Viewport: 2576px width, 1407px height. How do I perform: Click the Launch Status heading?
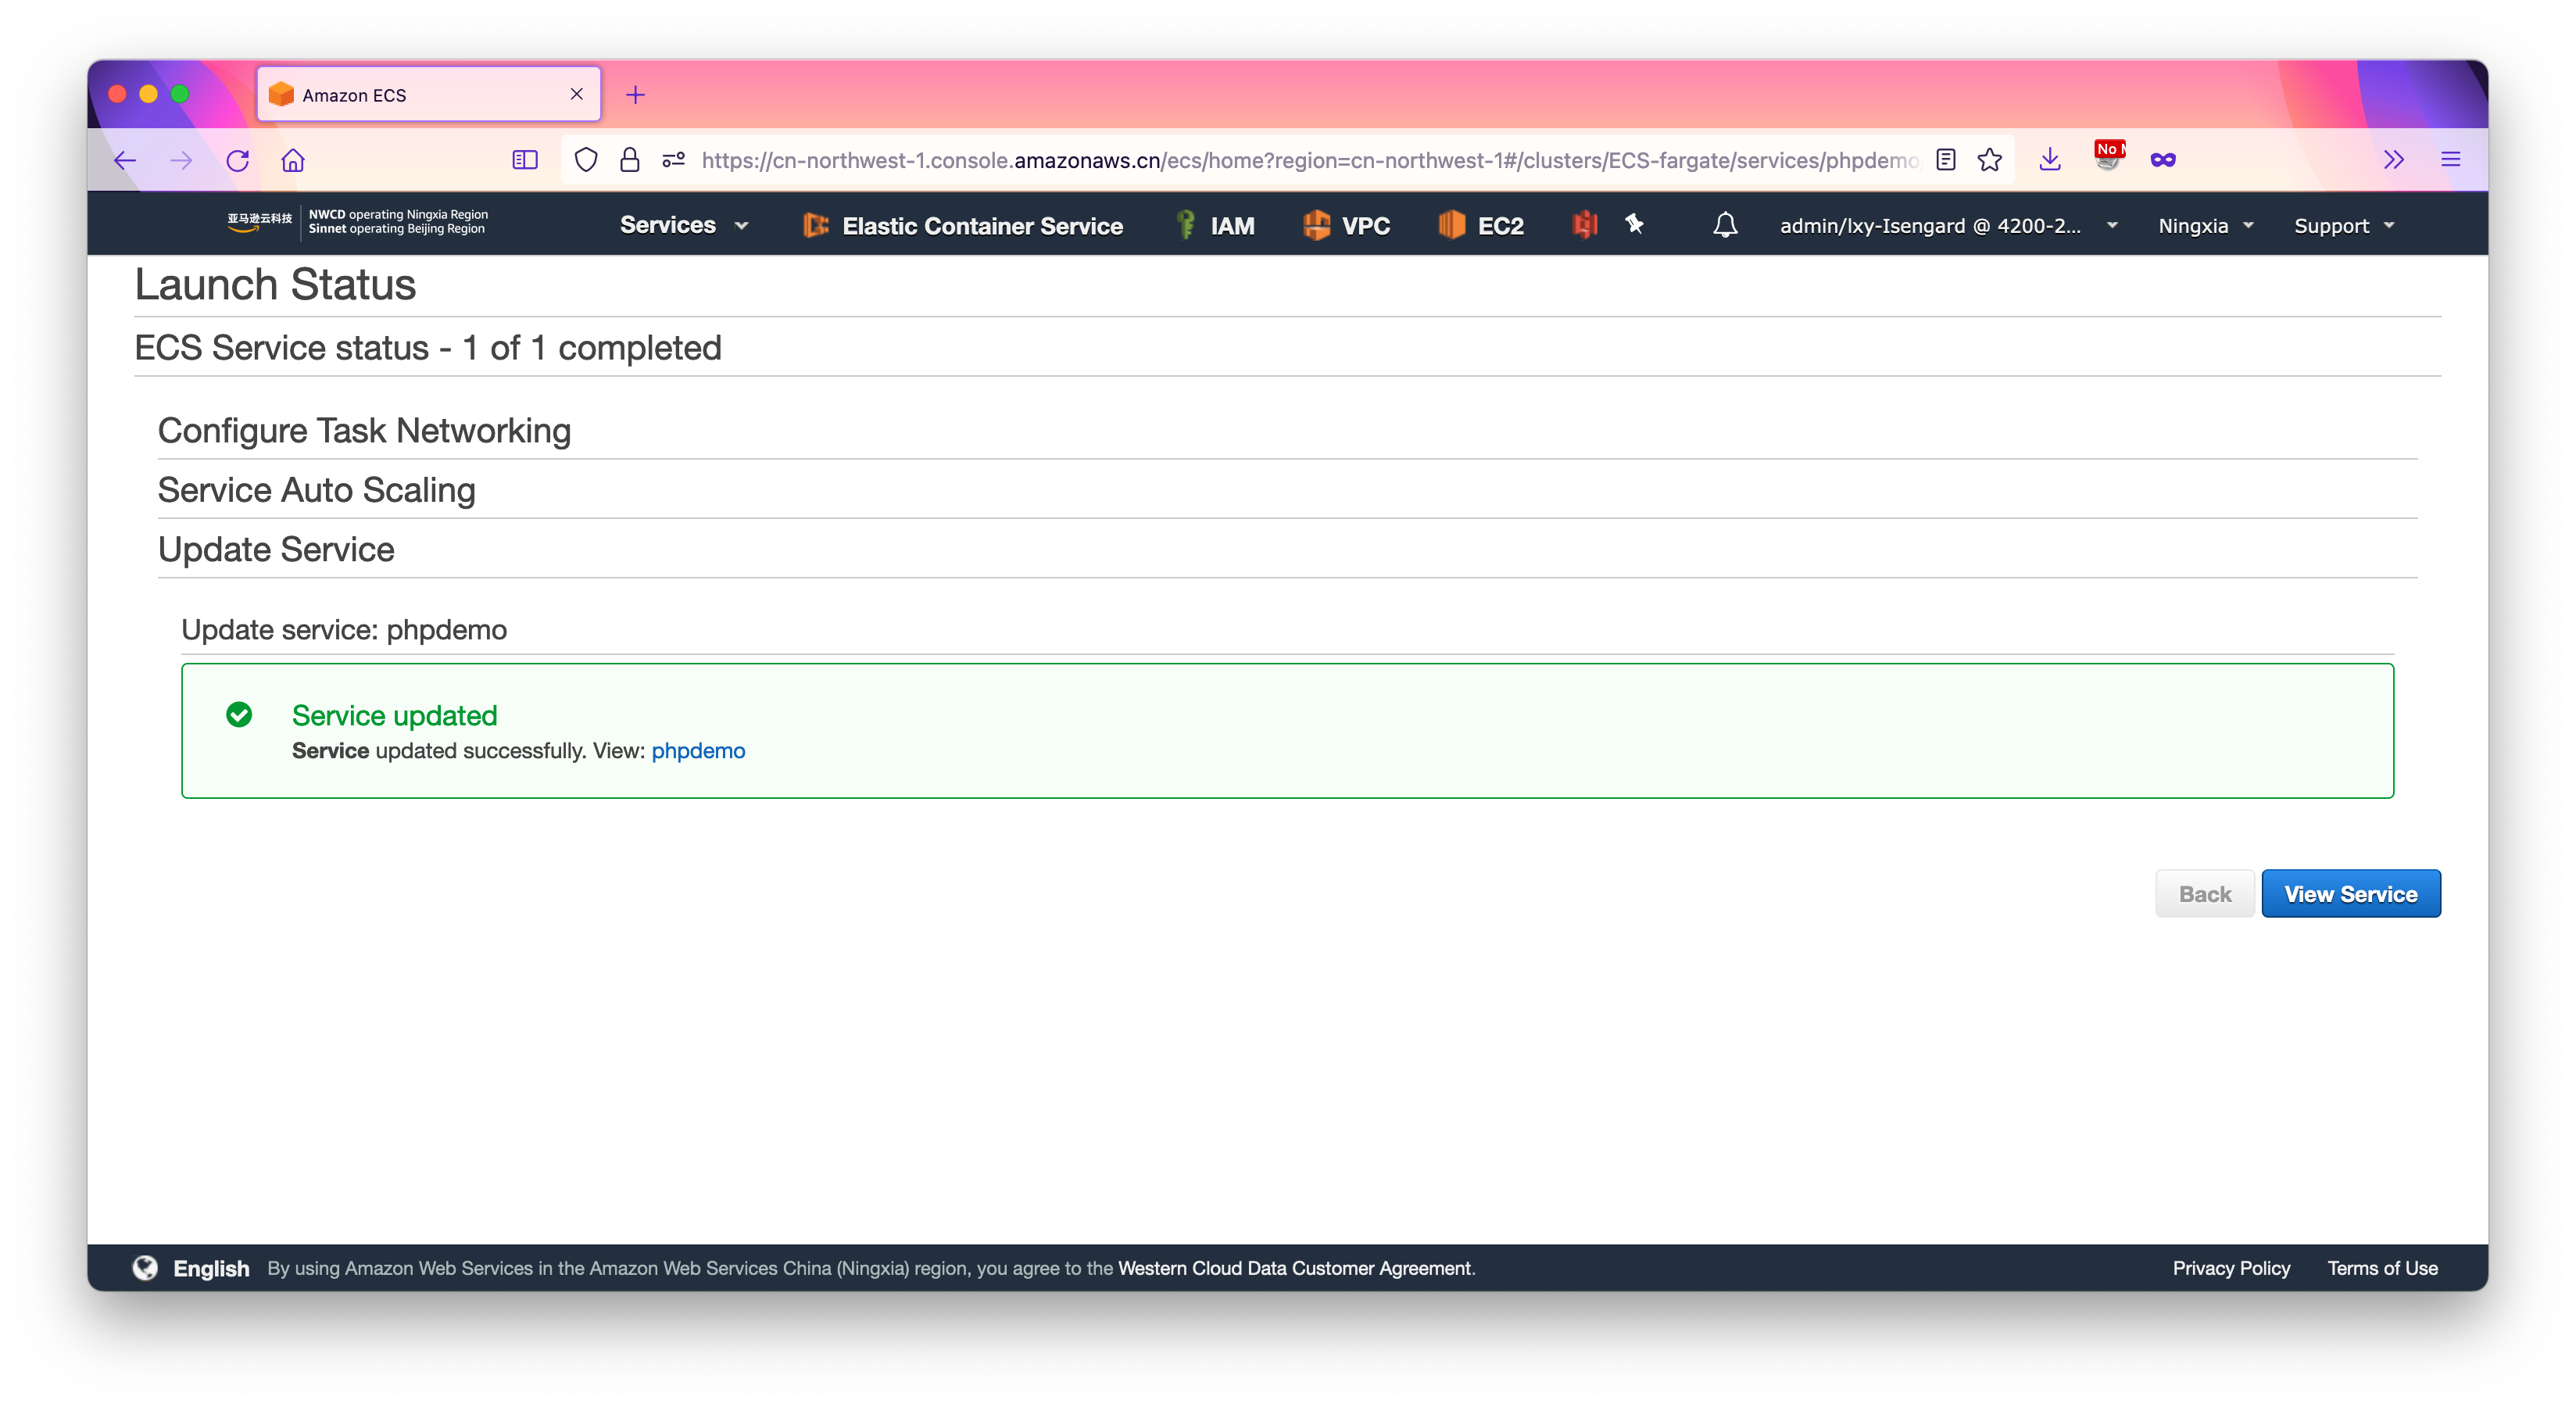pyautogui.click(x=275, y=285)
